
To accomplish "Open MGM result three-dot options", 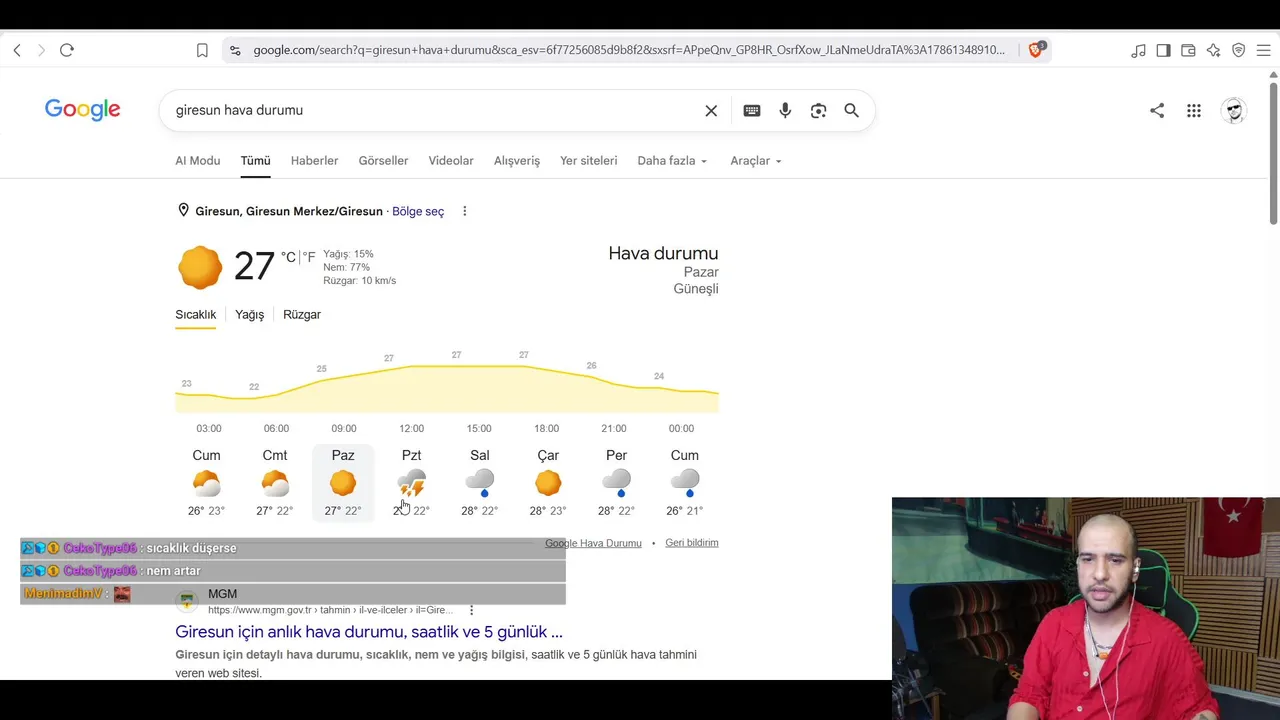I will click(x=471, y=610).
